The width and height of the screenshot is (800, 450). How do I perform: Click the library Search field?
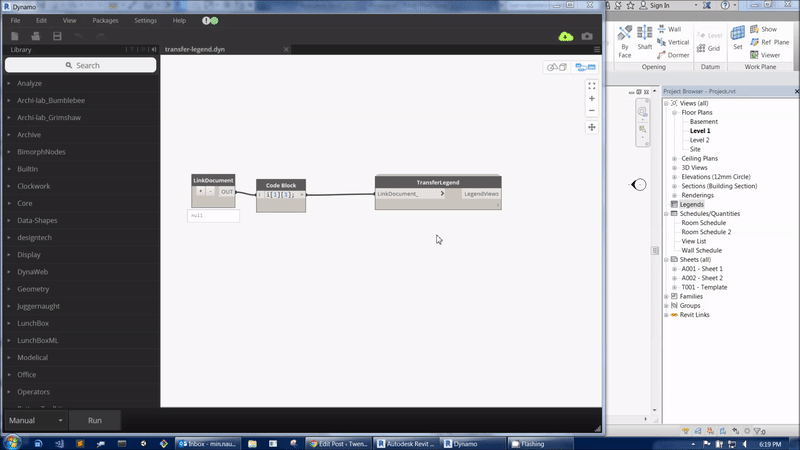pyautogui.click(x=80, y=65)
